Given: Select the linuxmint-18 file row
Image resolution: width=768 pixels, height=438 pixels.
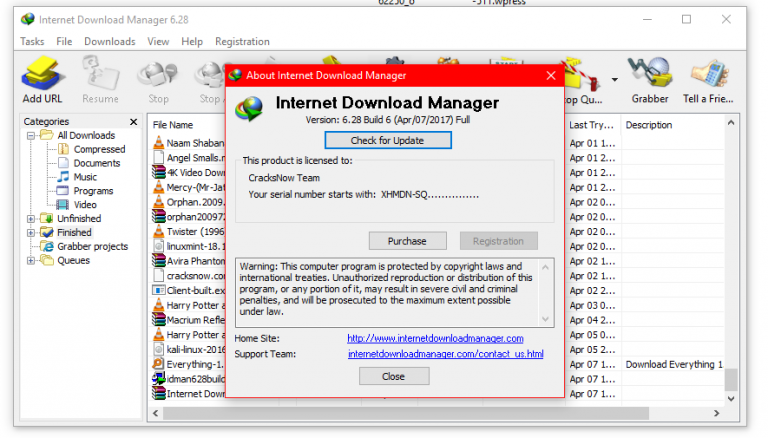Looking at the screenshot, I should [189, 246].
